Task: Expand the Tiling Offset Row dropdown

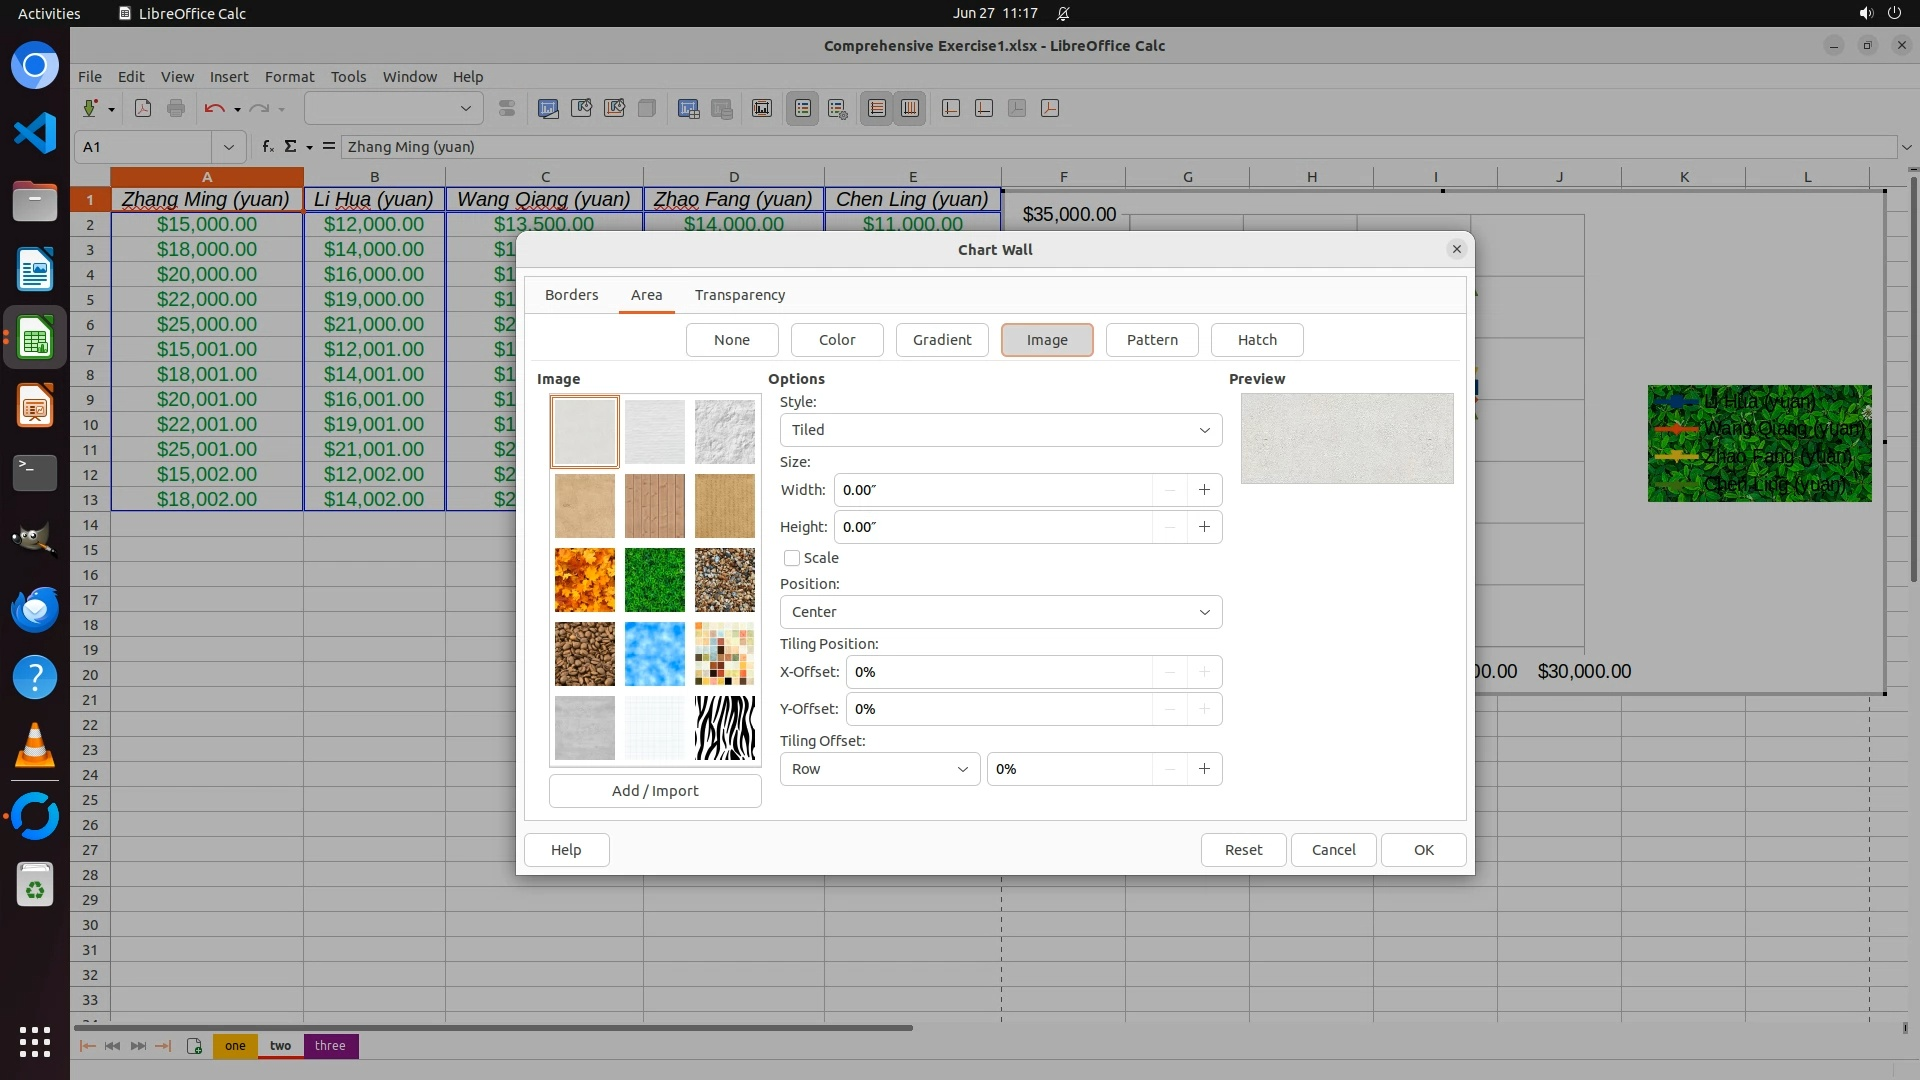Action: (879, 769)
